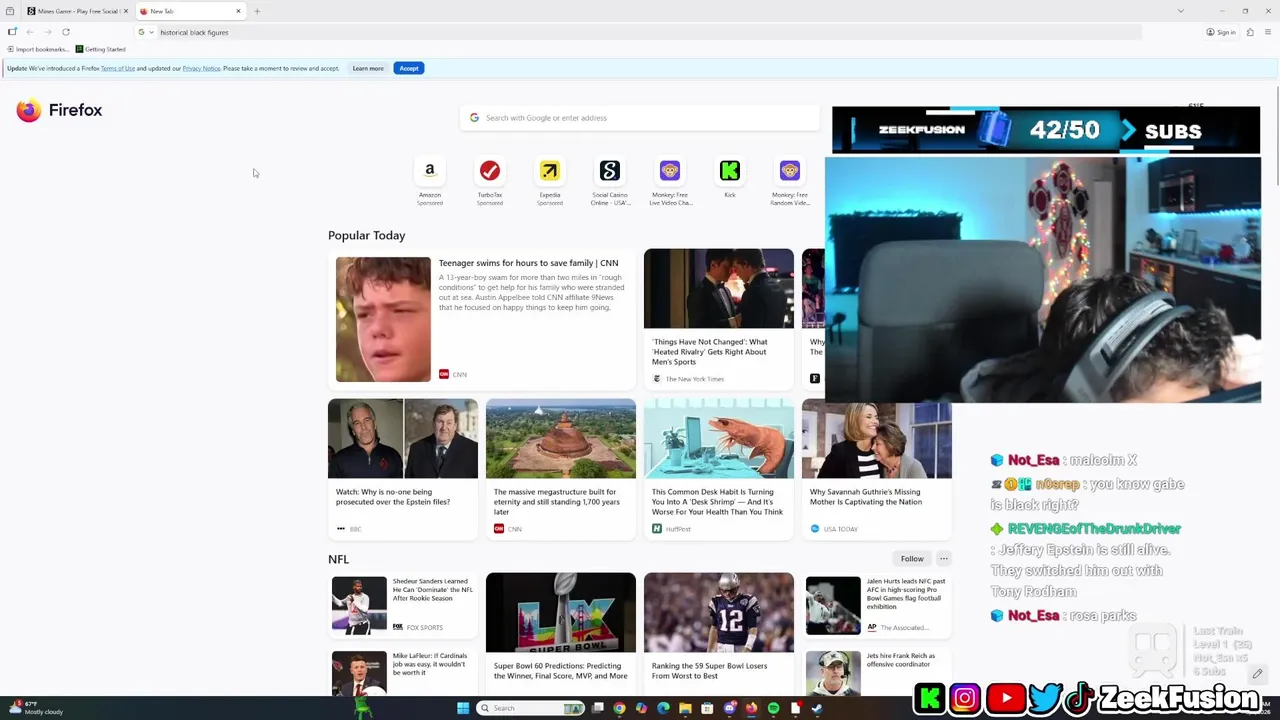Screen dimensions: 1280x720
Task: Reload the current page
Action: click(x=66, y=32)
